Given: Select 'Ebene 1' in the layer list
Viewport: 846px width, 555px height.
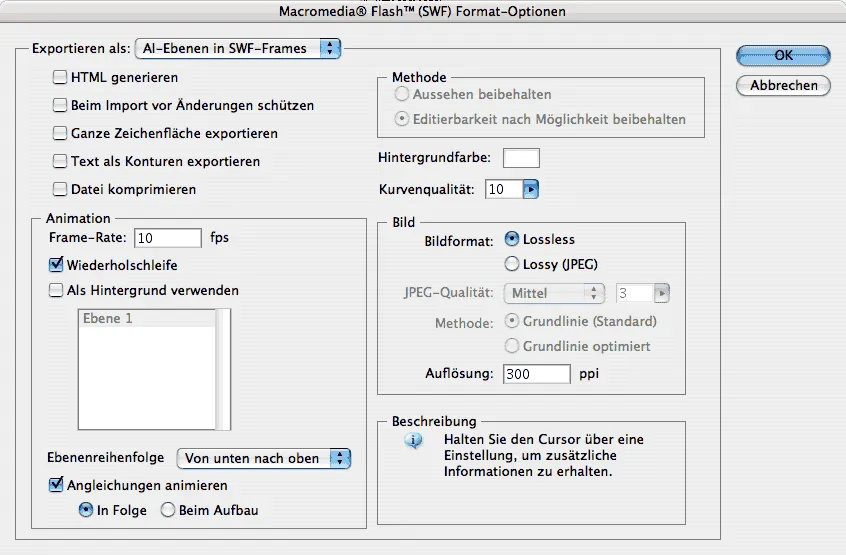Looking at the screenshot, I should pos(147,318).
